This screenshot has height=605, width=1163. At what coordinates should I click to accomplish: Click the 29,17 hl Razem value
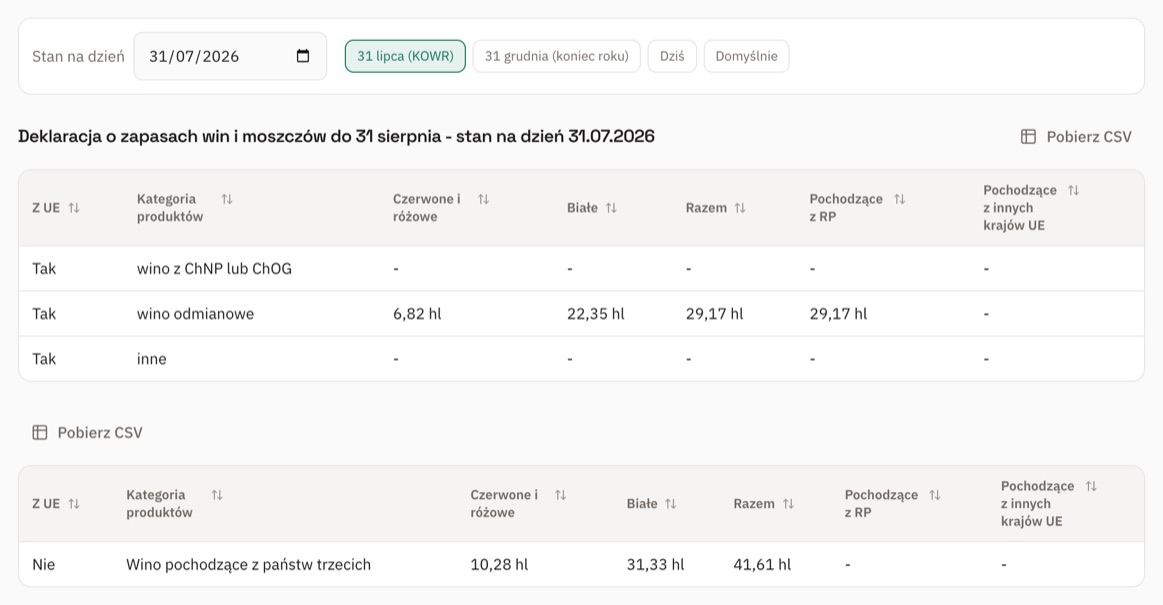coord(714,314)
